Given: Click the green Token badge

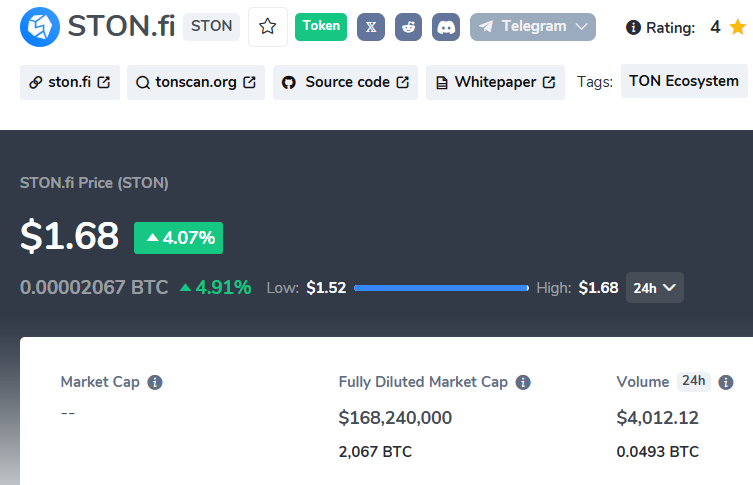Looking at the screenshot, I should [321, 27].
